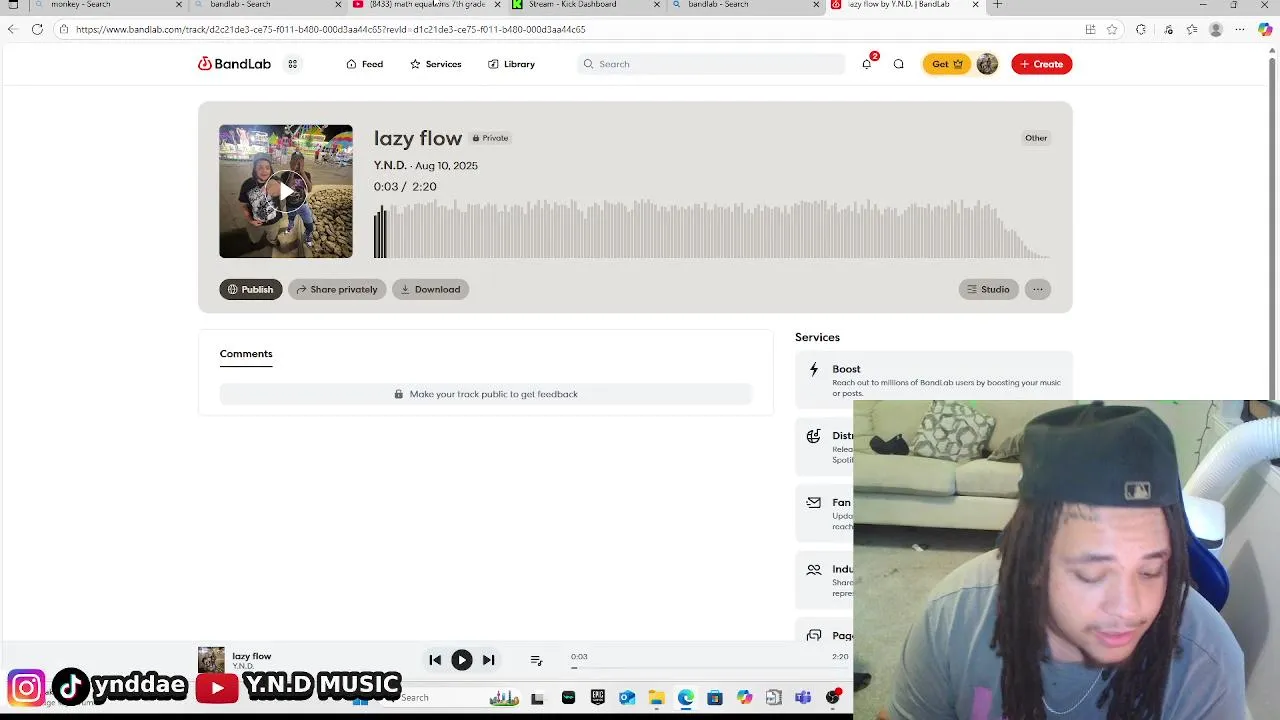Screen dimensions: 1280x720
Task: Click the lazy flow thumbnail in player bar
Action: 211,660
